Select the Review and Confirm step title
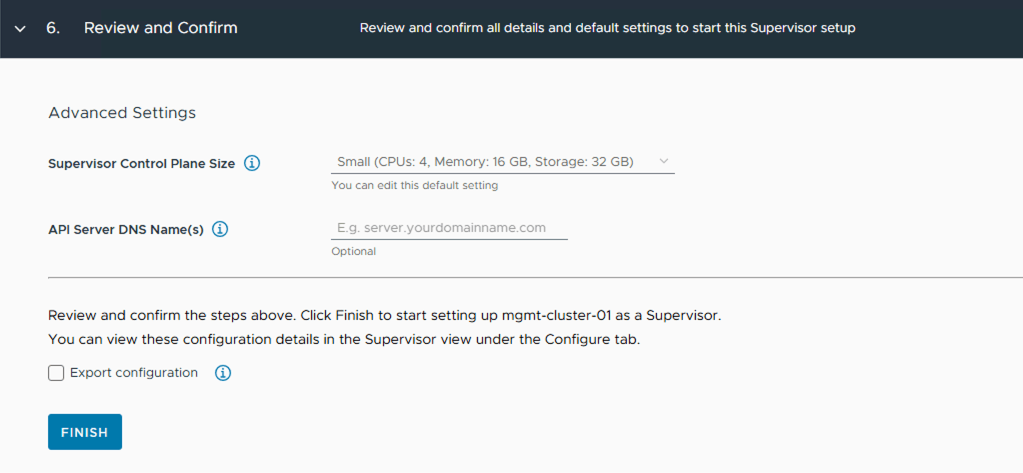1023x473 pixels. coord(160,28)
